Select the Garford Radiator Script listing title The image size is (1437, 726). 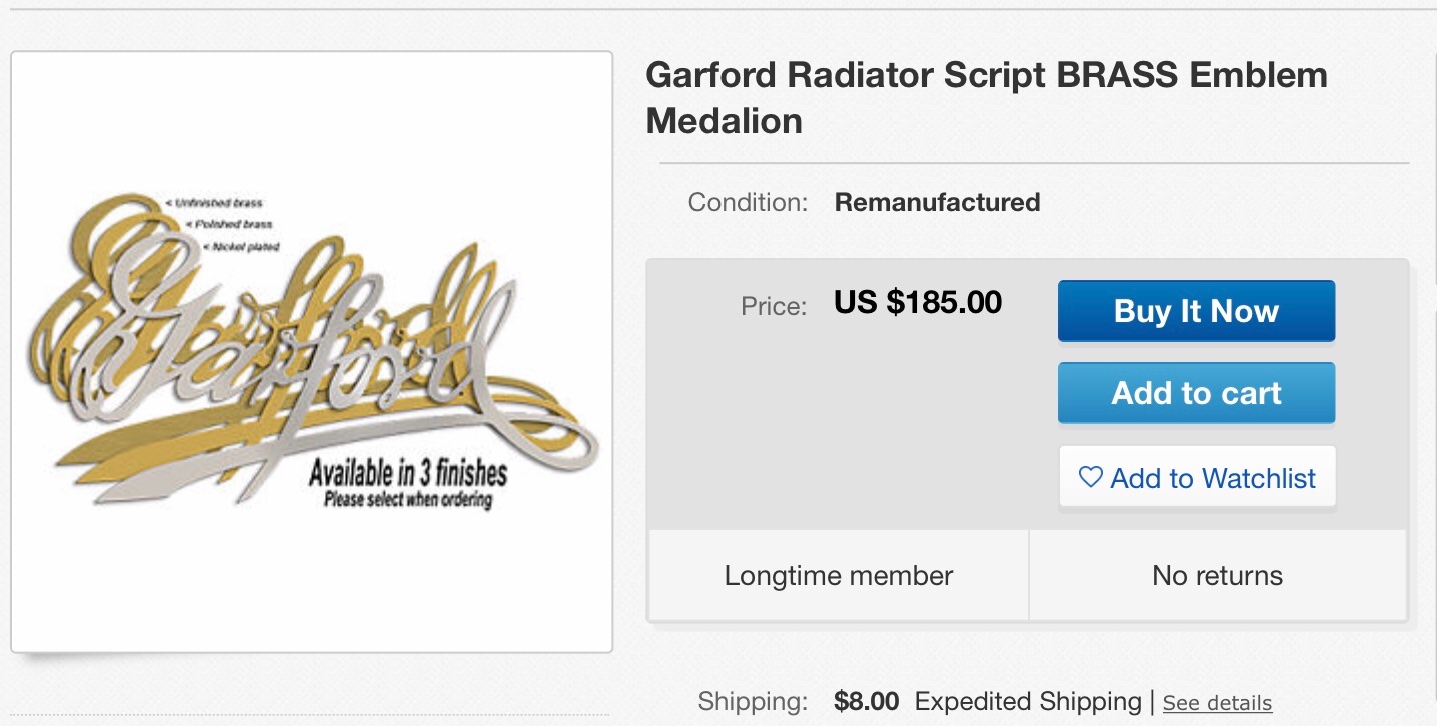pos(986,97)
